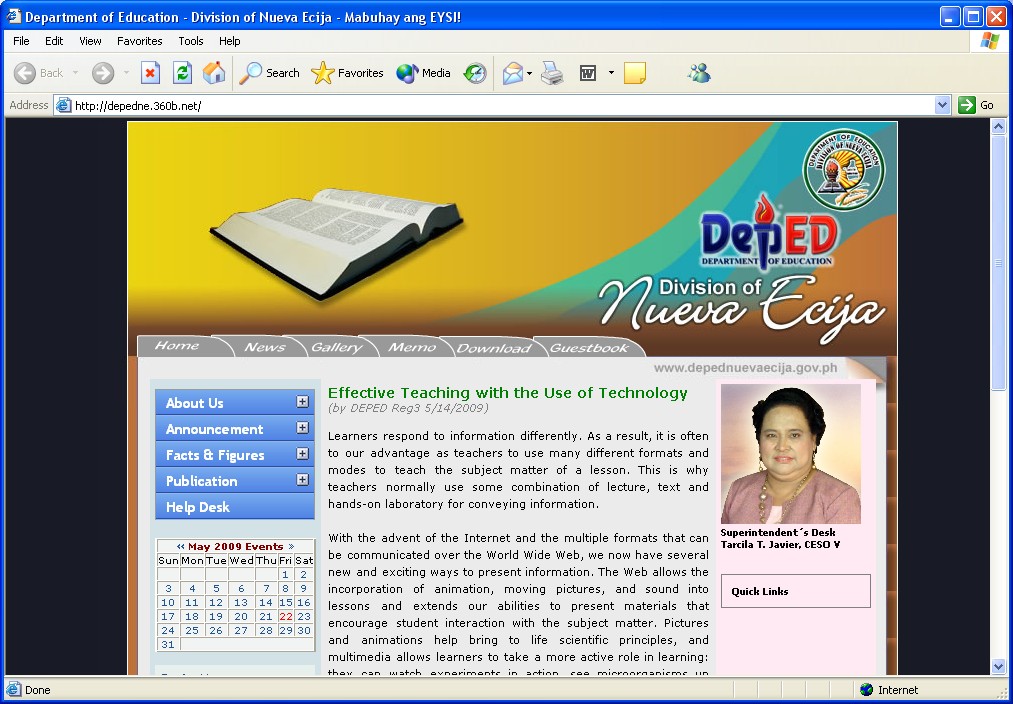Open the Mail envelope button

pos(513,73)
